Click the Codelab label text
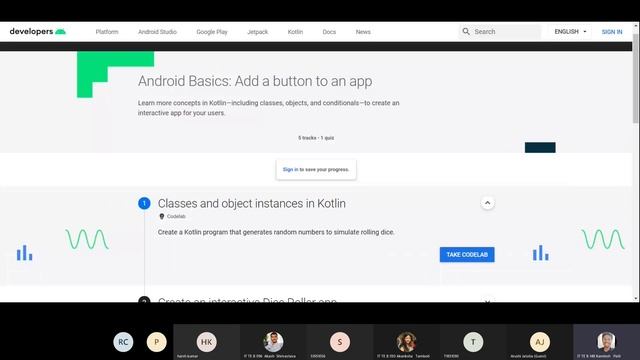Screen dimensions: 640x360 [176, 216]
